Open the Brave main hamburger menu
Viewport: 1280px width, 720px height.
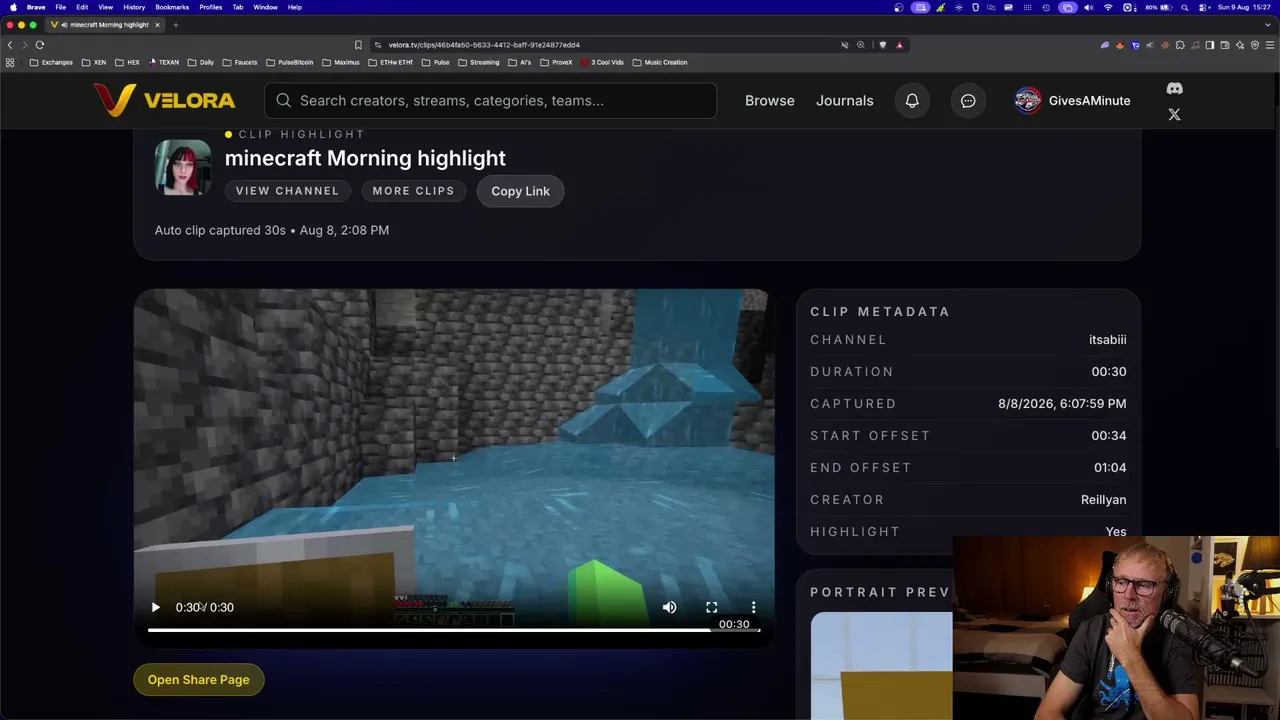pos(1270,45)
